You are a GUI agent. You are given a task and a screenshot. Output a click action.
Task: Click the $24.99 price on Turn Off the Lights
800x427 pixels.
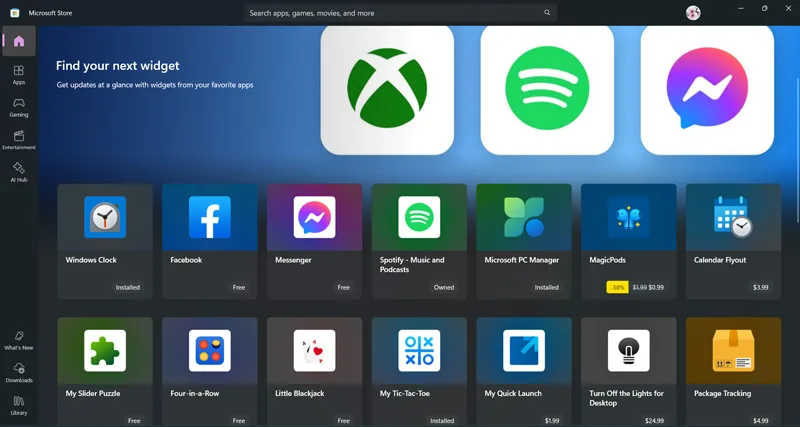(x=655, y=421)
